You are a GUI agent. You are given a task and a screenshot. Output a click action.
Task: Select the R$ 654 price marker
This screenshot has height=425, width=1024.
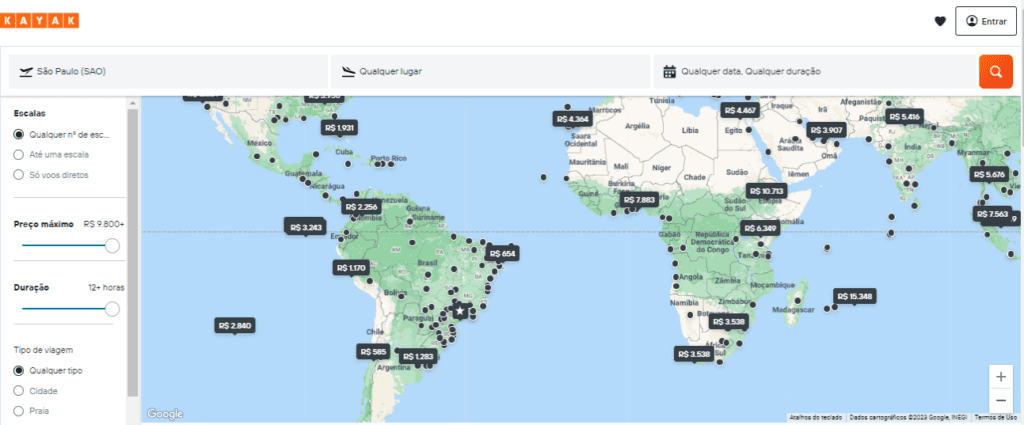pos(503,253)
